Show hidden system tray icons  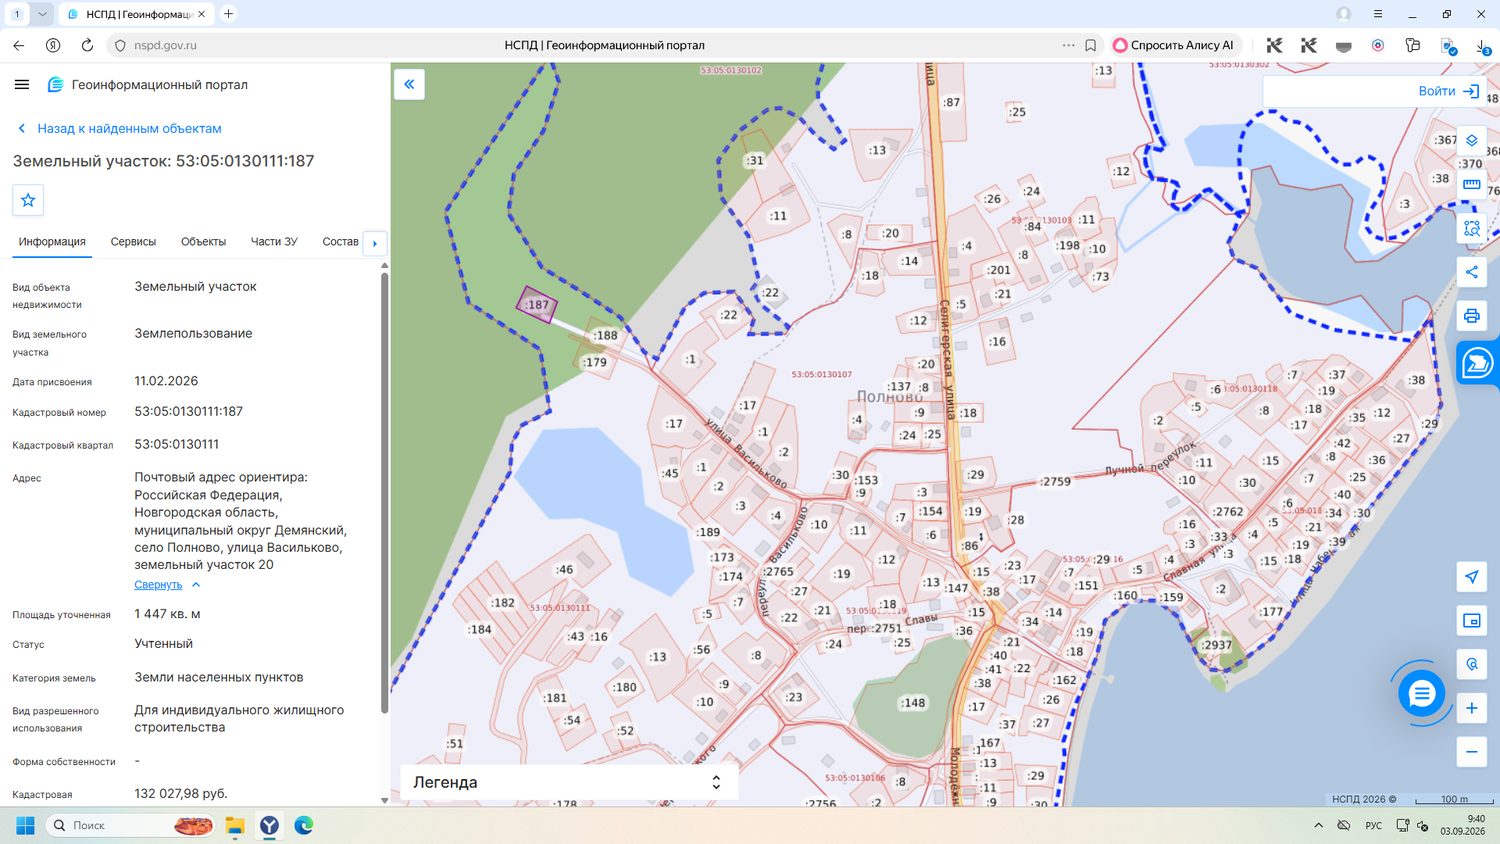pos(1318,826)
